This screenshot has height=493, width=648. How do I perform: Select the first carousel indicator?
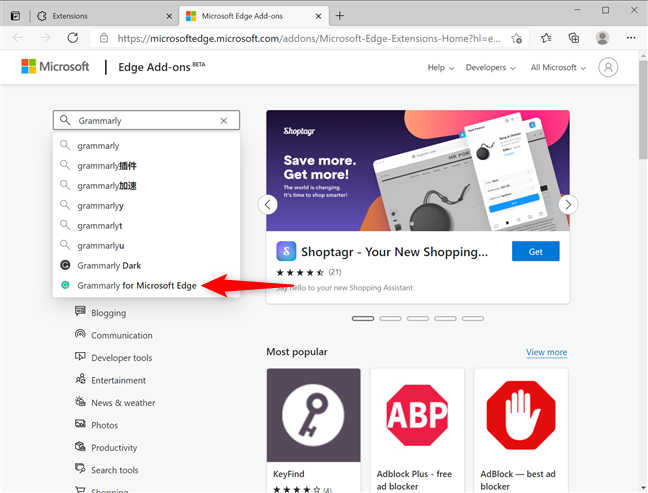click(x=363, y=319)
